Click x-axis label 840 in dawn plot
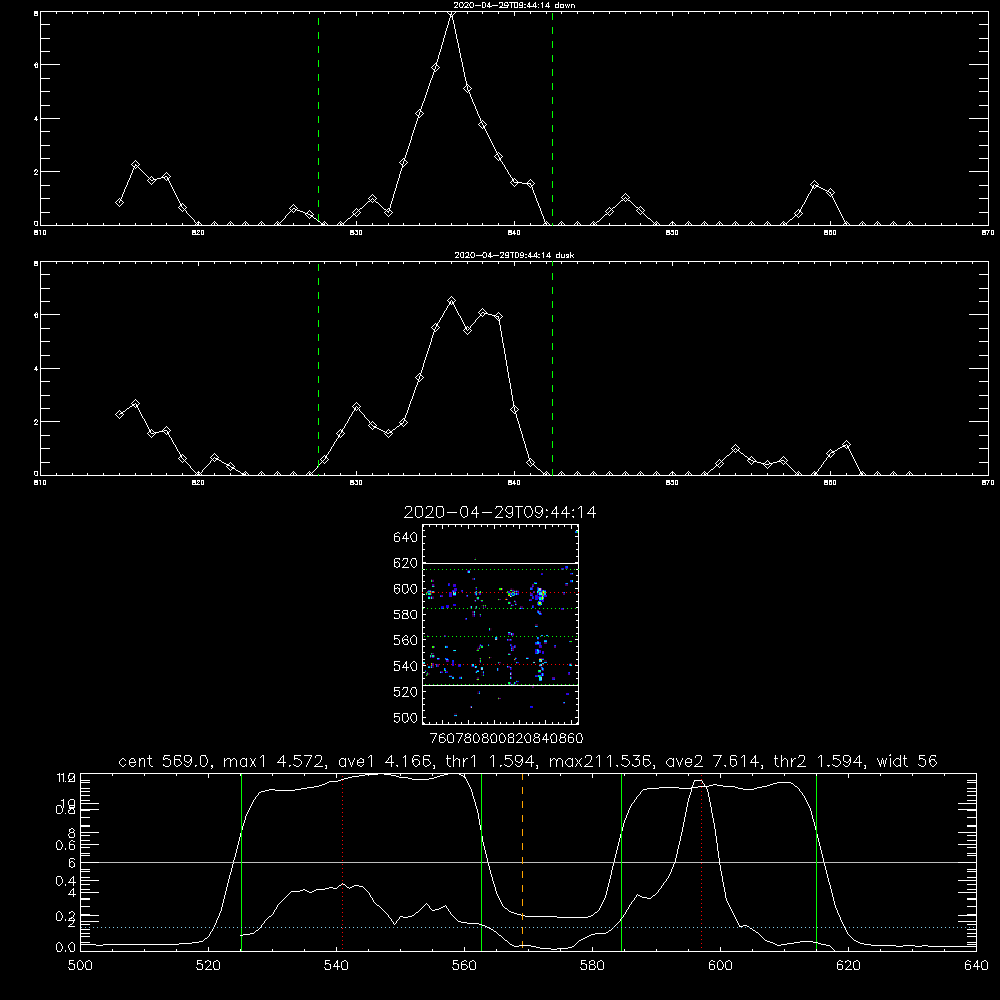 point(514,233)
